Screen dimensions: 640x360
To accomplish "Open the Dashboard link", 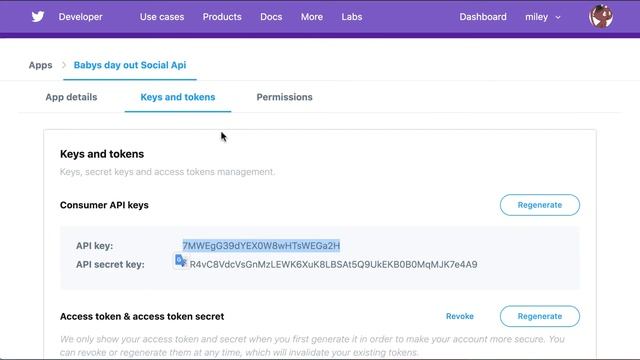I will pos(483,17).
